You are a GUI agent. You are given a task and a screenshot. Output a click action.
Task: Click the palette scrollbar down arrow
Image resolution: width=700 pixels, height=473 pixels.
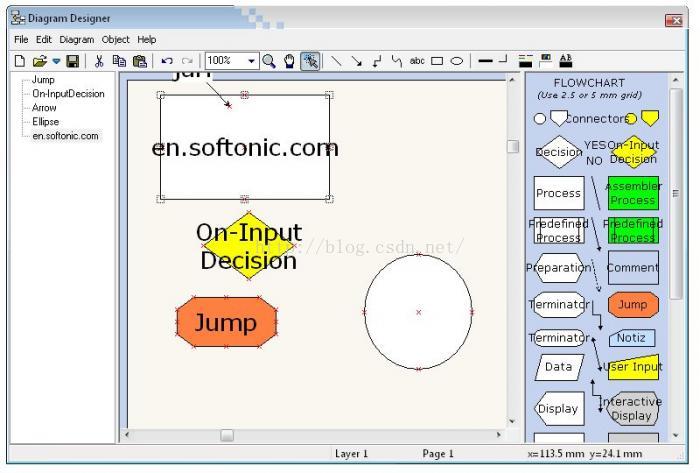[x=675, y=435]
